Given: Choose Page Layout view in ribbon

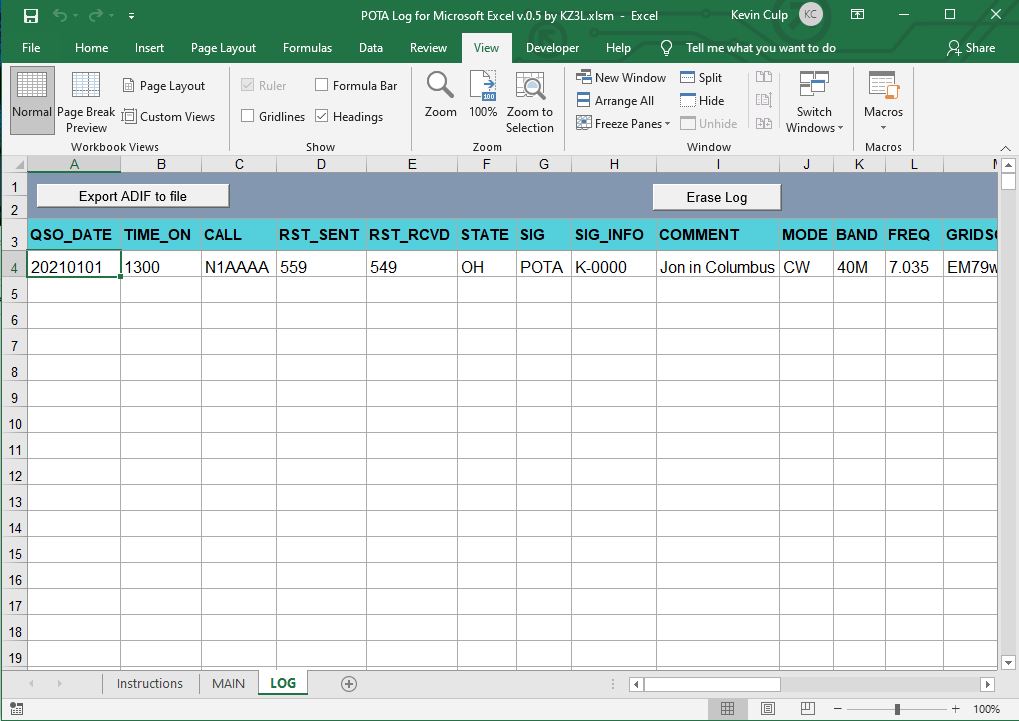Looking at the screenshot, I should pos(164,86).
